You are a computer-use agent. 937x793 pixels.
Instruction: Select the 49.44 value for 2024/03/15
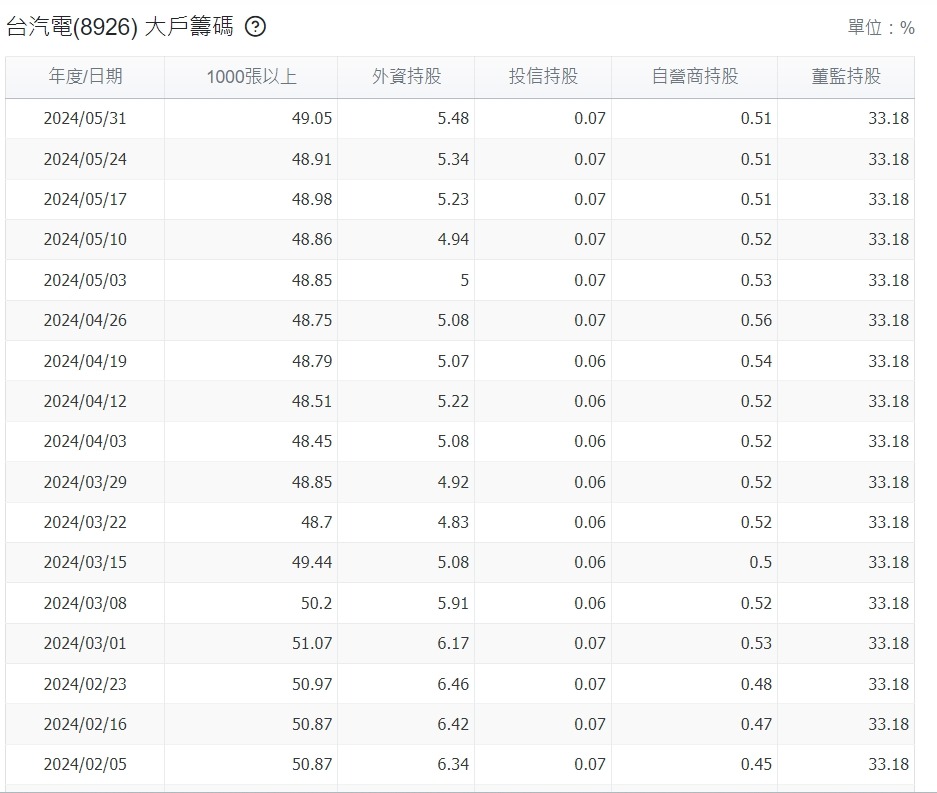click(311, 562)
